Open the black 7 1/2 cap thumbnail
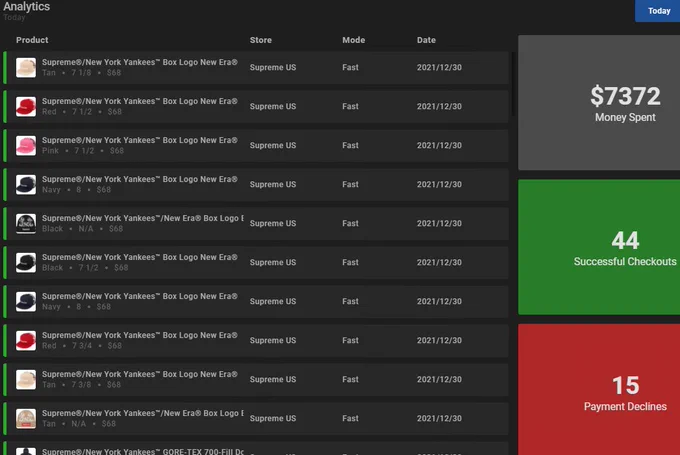Image resolution: width=680 pixels, height=455 pixels. (x=26, y=263)
